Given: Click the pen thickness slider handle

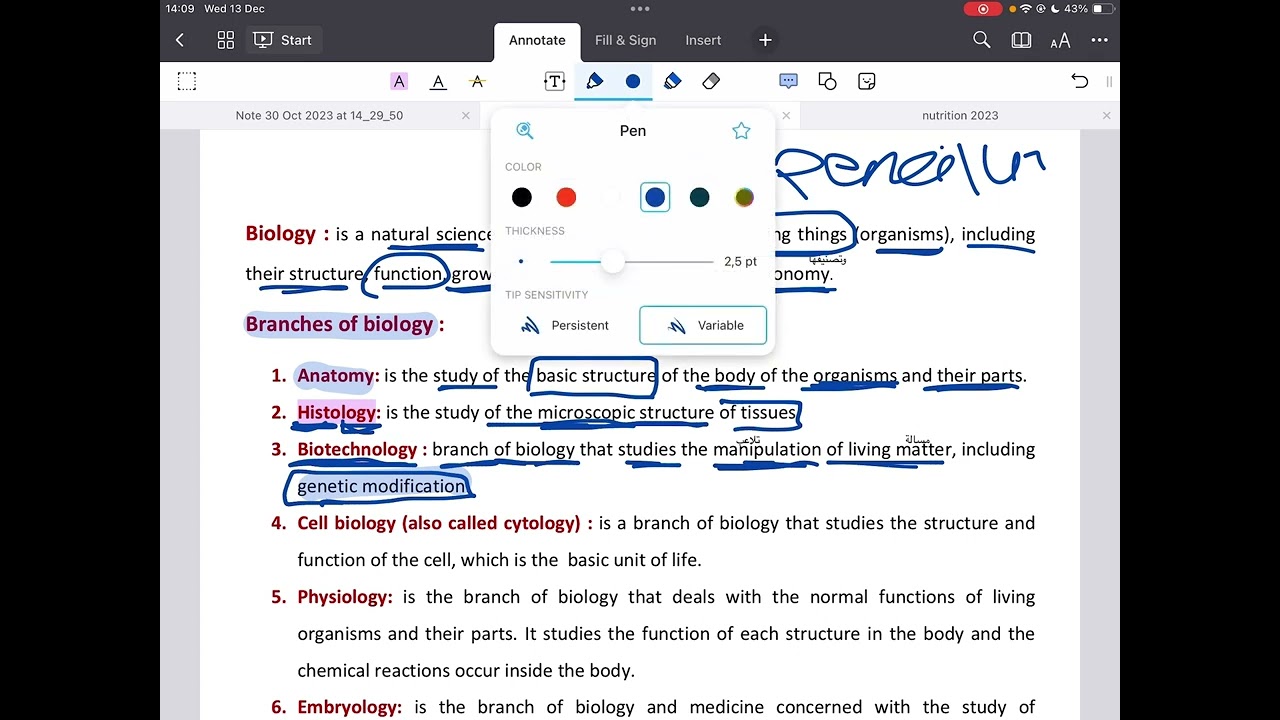Looking at the screenshot, I should [613, 261].
